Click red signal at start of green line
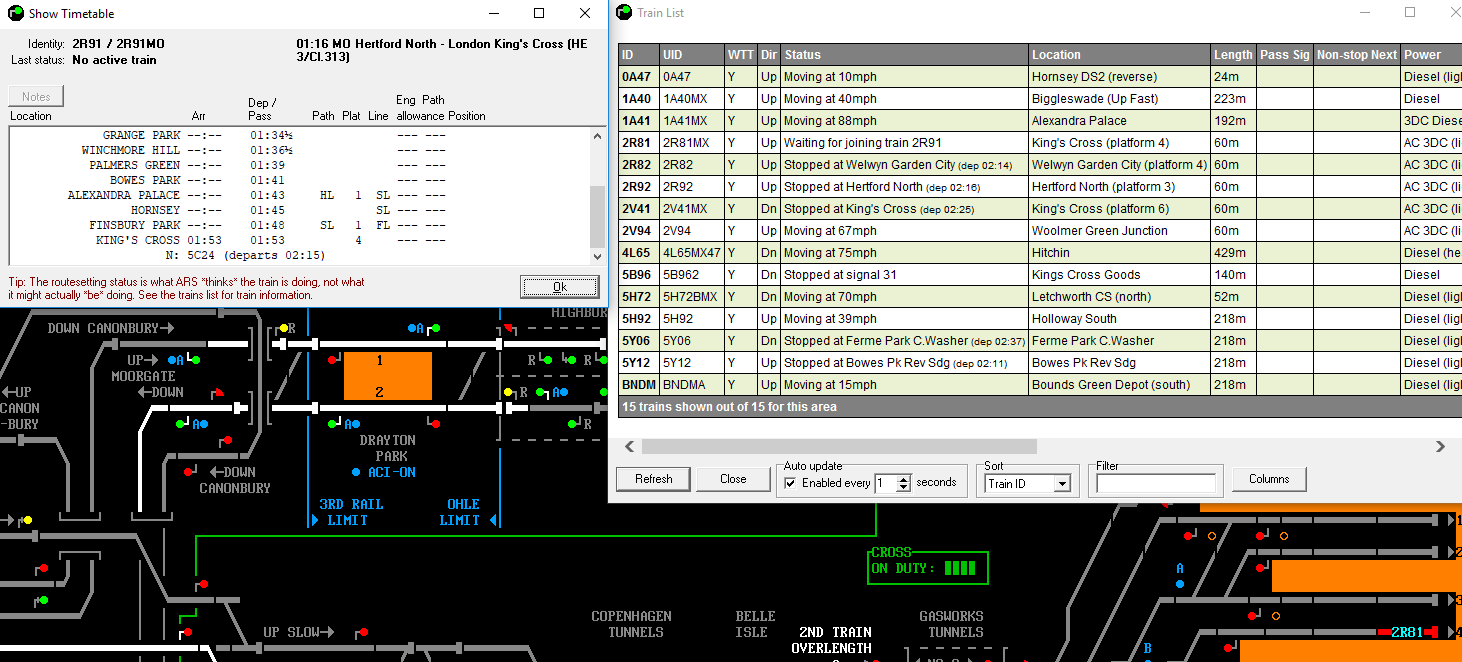This screenshot has height=662, width=1462. coord(203,584)
